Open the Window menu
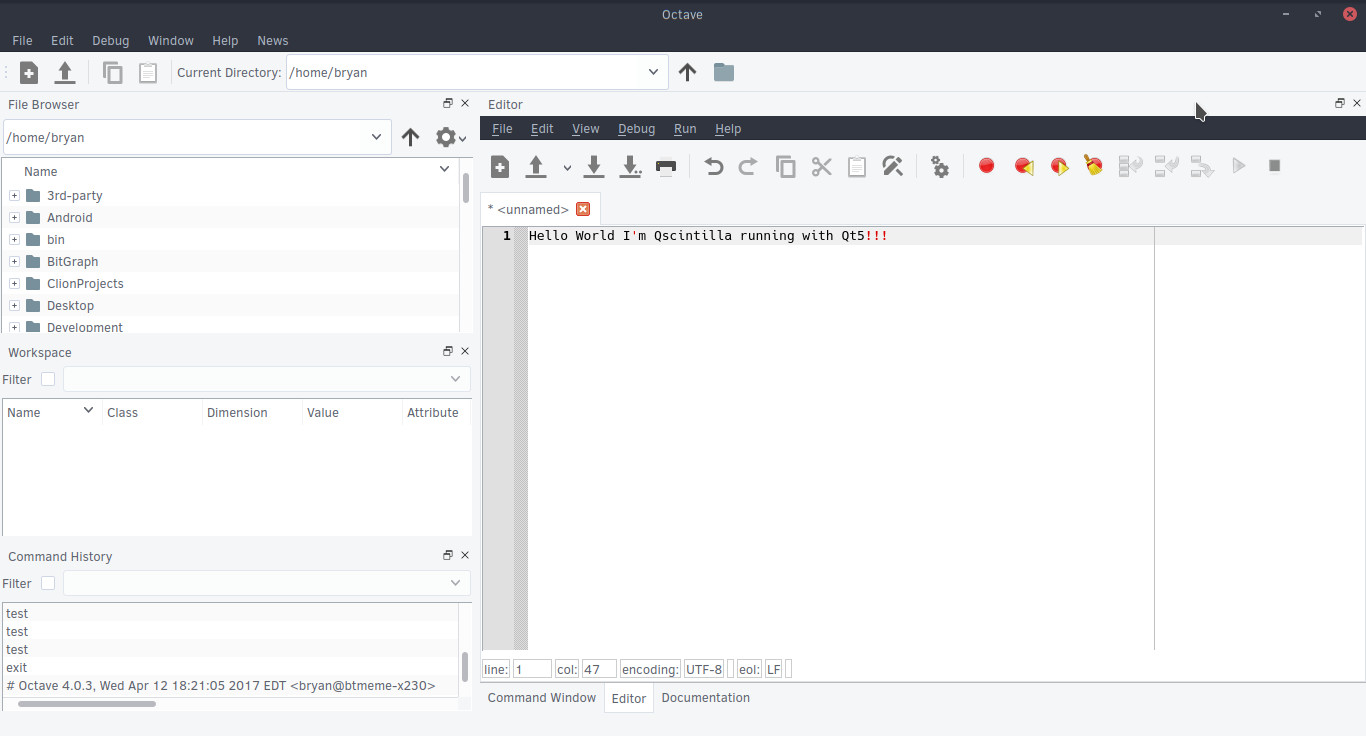This screenshot has width=1366, height=736. pyautogui.click(x=171, y=41)
